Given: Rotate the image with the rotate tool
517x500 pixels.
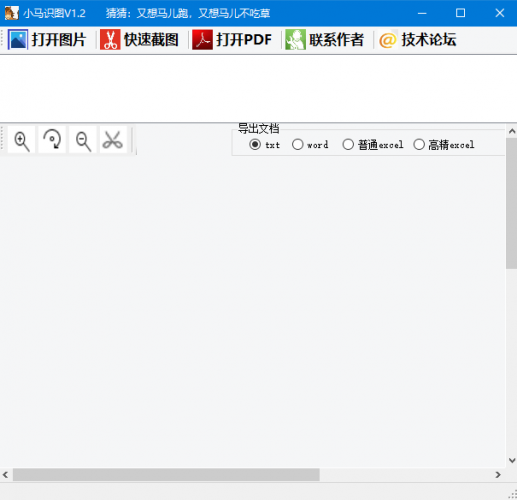Looking at the screenshot, I should pyautogui.click(x=52, y=140).
